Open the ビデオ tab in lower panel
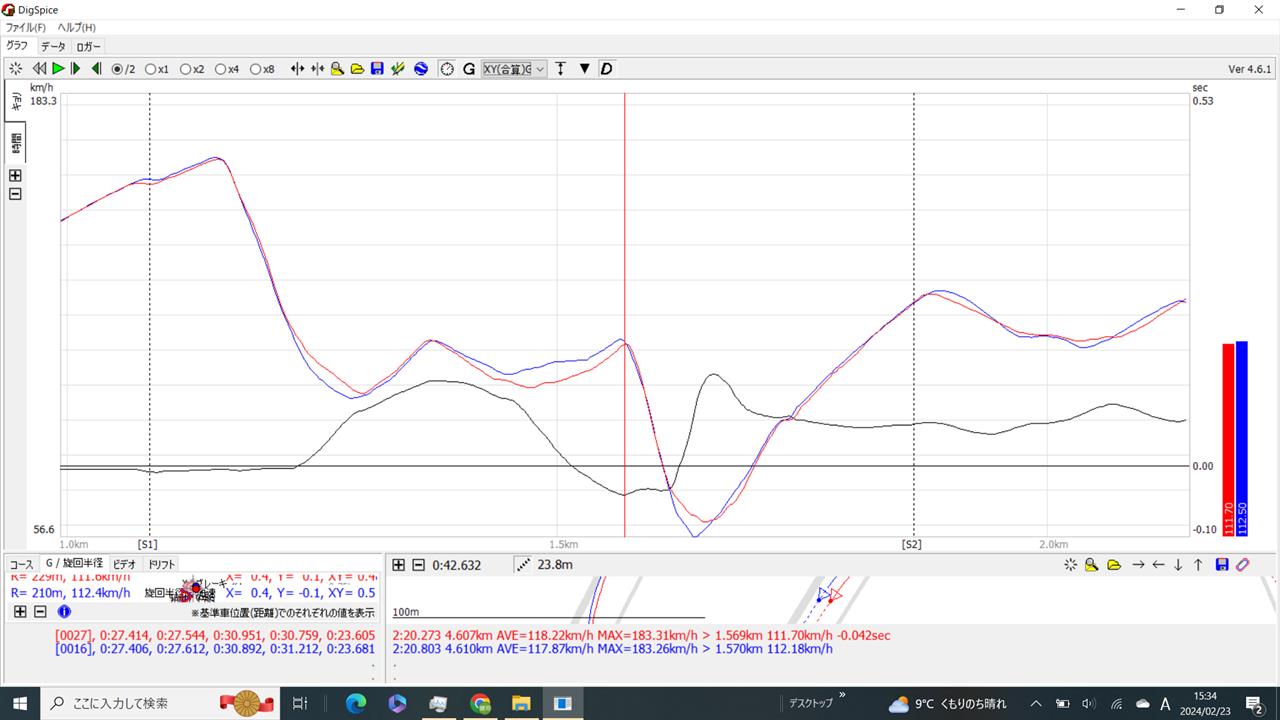The width and height of the screenshot is (1280, 720). pyautogui.click(x=124, y=564)
